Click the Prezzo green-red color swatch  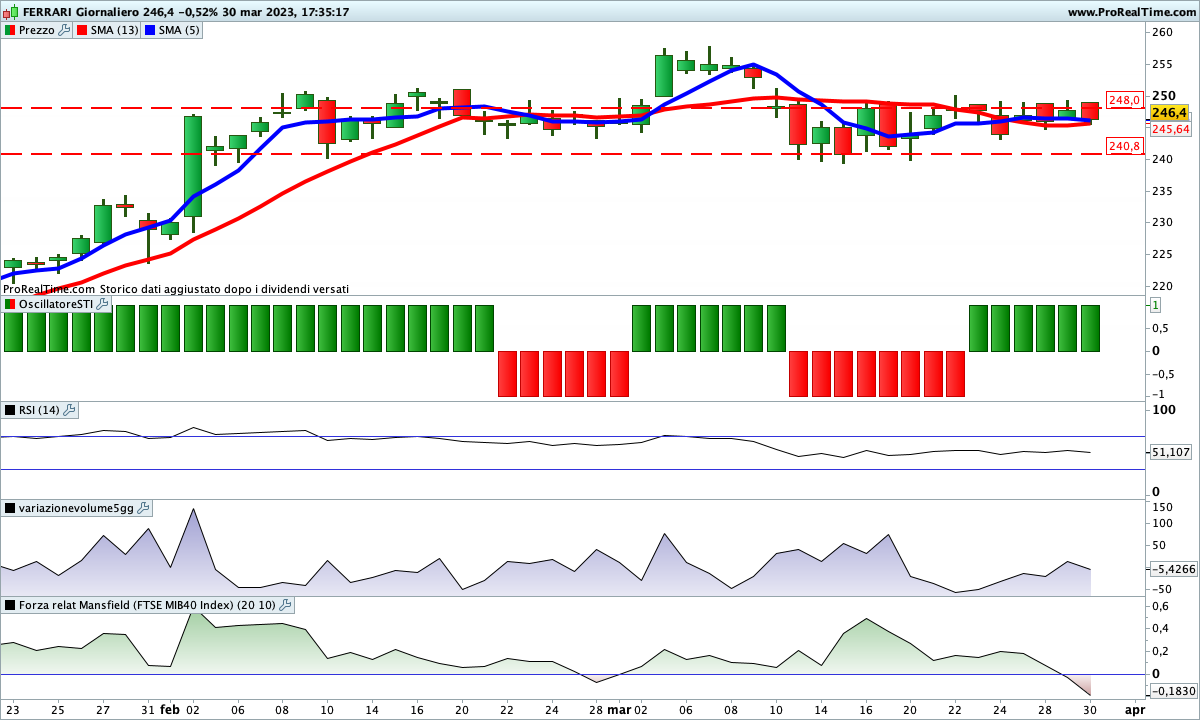(x=10, y=31)
